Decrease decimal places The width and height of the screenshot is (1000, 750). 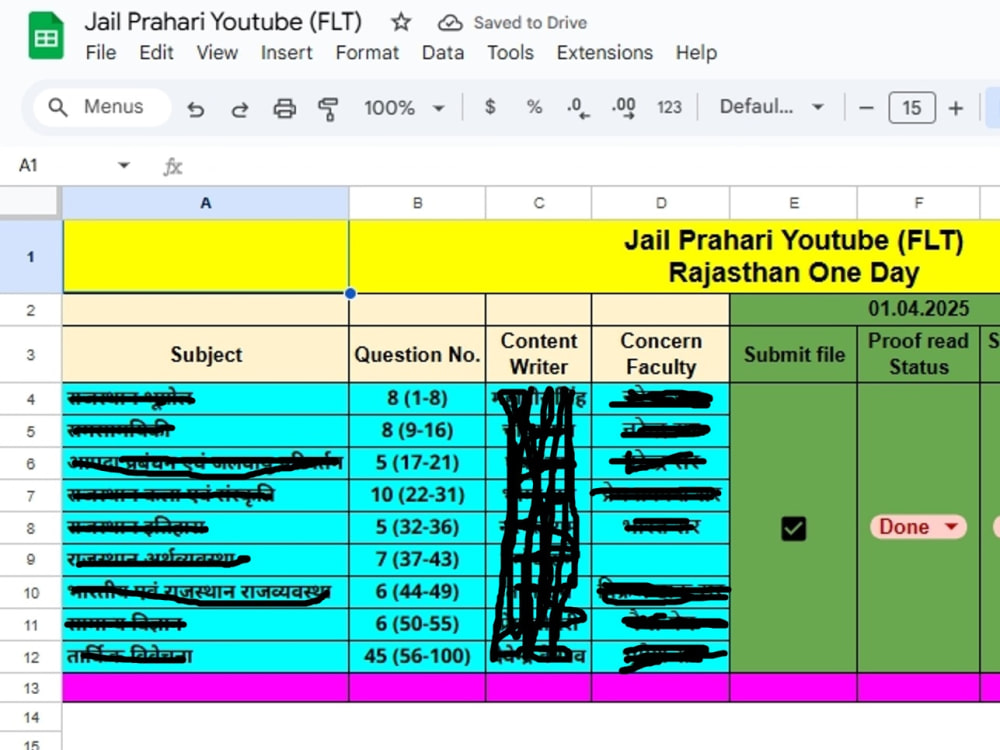coord(578,107)
